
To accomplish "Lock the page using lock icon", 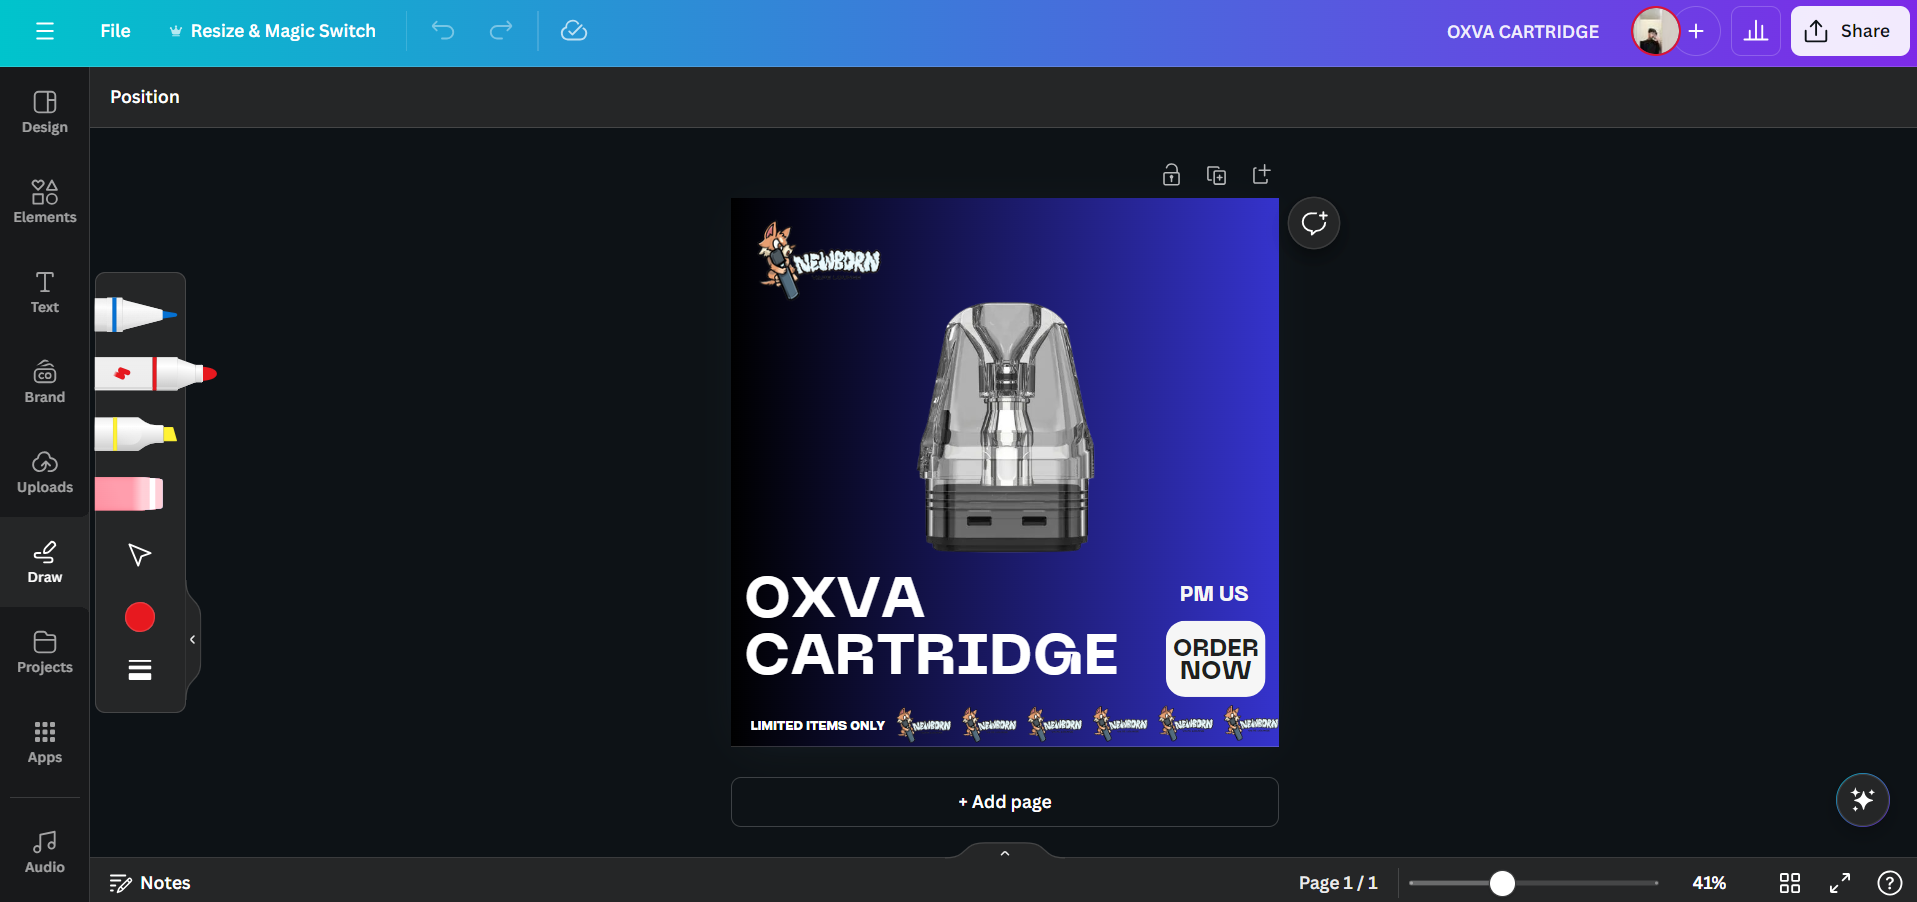I will point(1171,175).
